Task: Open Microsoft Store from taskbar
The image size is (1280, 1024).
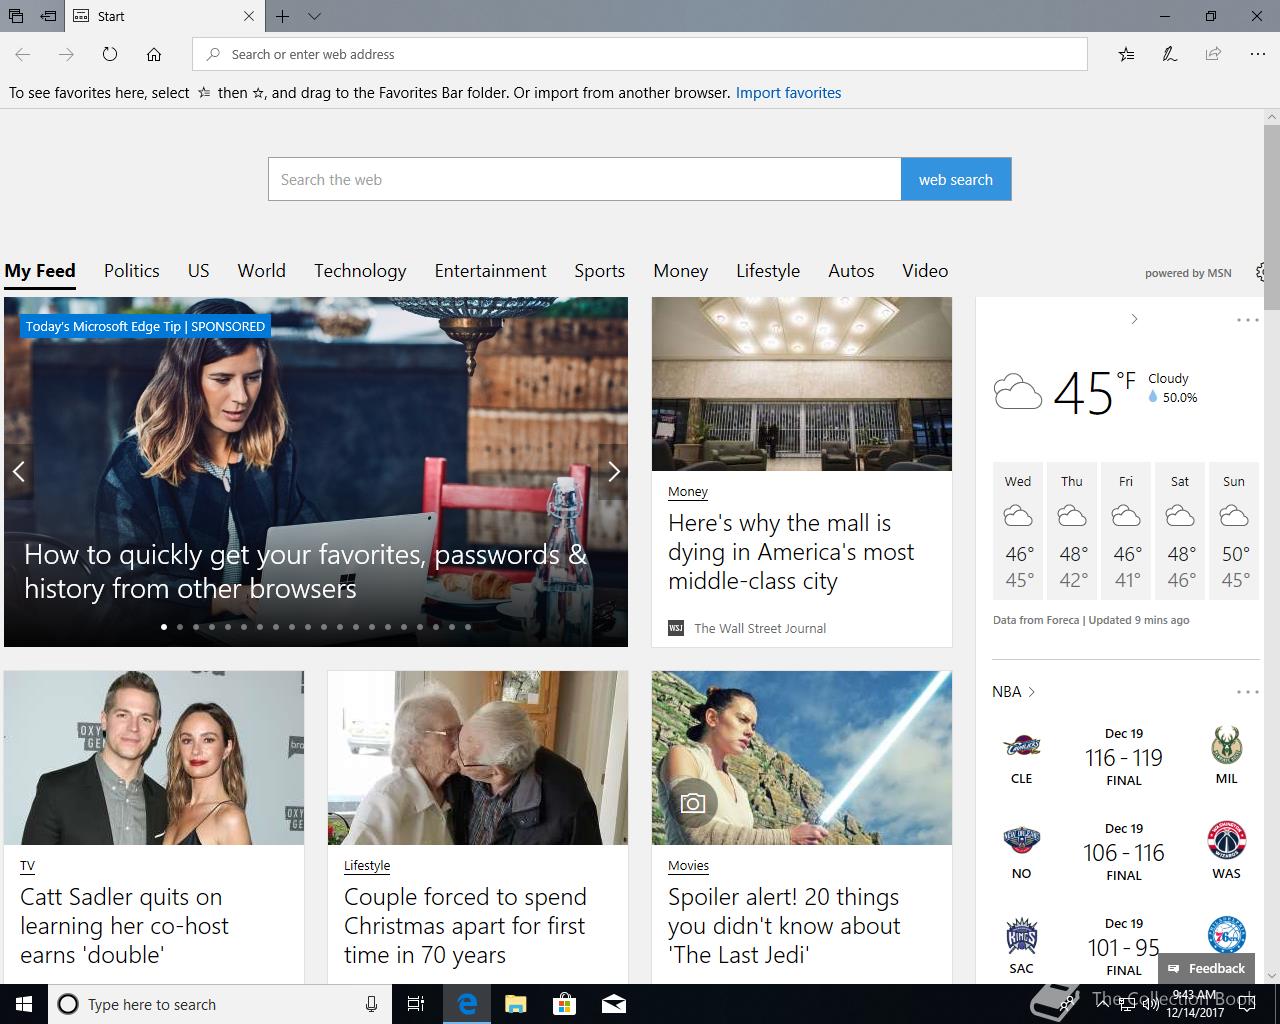Action: [x=565, y=1004]
